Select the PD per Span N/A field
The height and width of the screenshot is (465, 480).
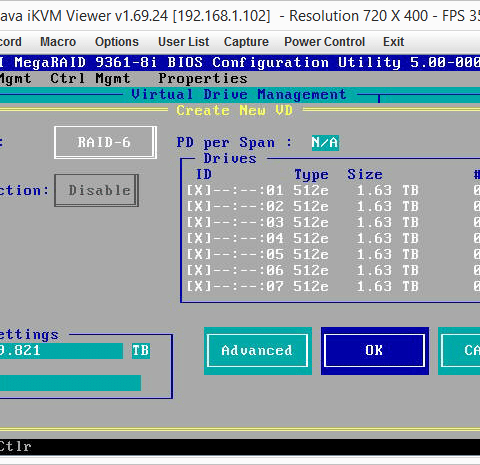click(x=325, y=143)
